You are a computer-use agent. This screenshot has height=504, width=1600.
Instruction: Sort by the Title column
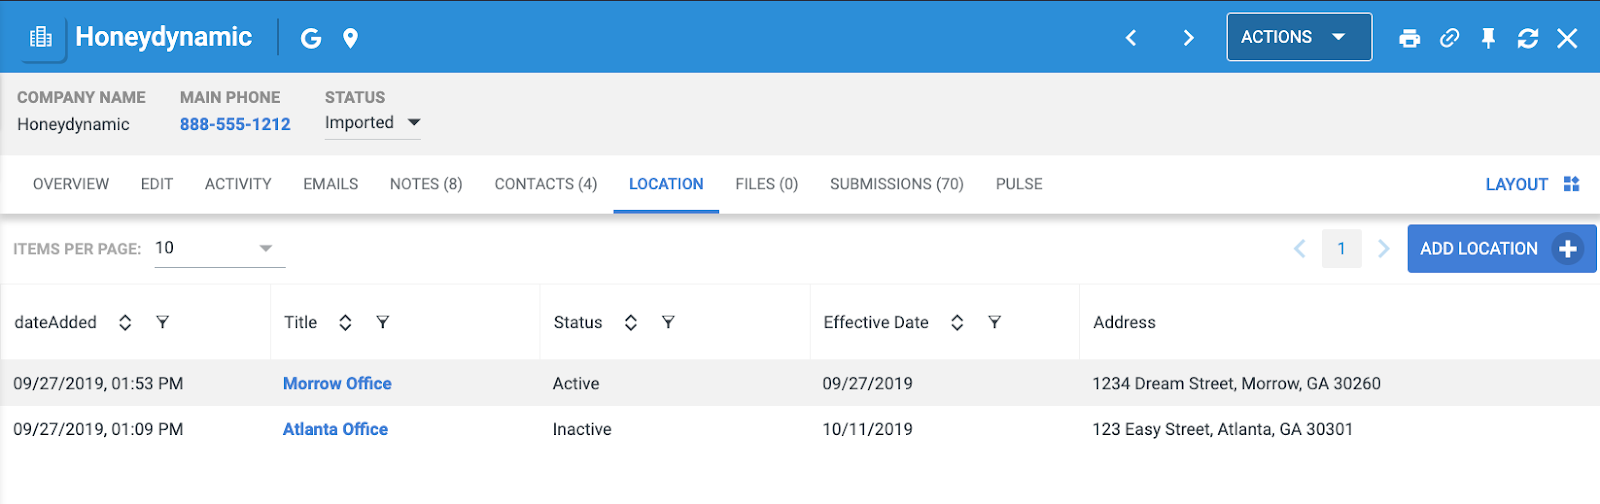pyautogui.click(x=345, y=322)
